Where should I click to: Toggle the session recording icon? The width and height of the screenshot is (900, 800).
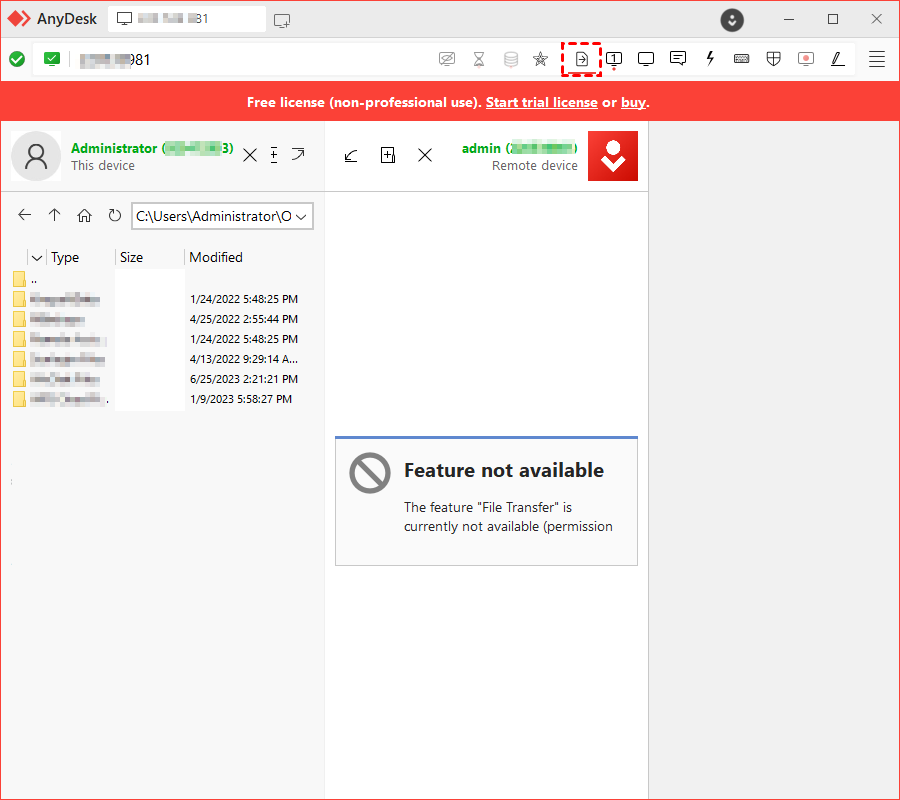(806, 59)
